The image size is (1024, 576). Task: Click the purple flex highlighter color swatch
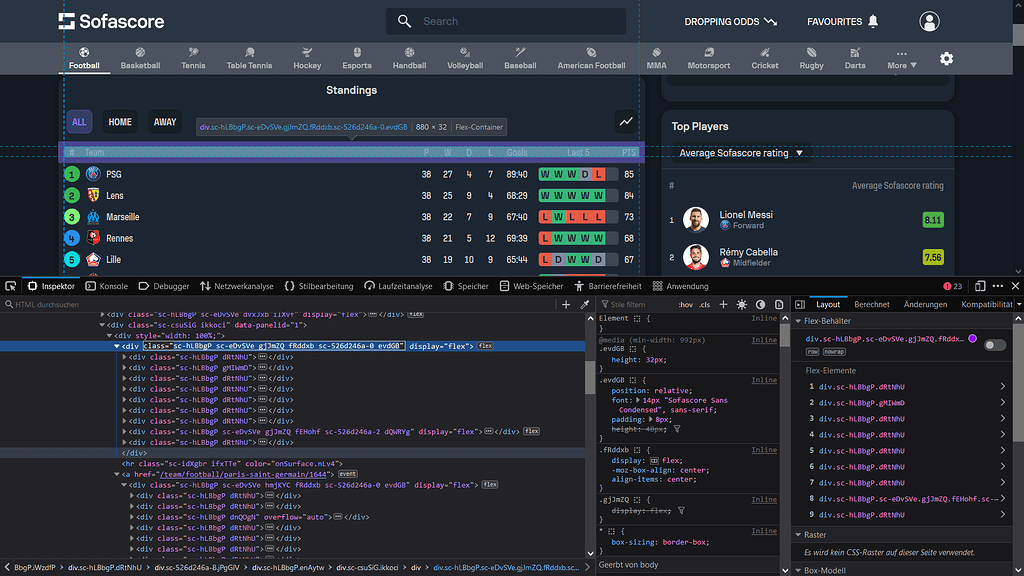click(972, 340)
